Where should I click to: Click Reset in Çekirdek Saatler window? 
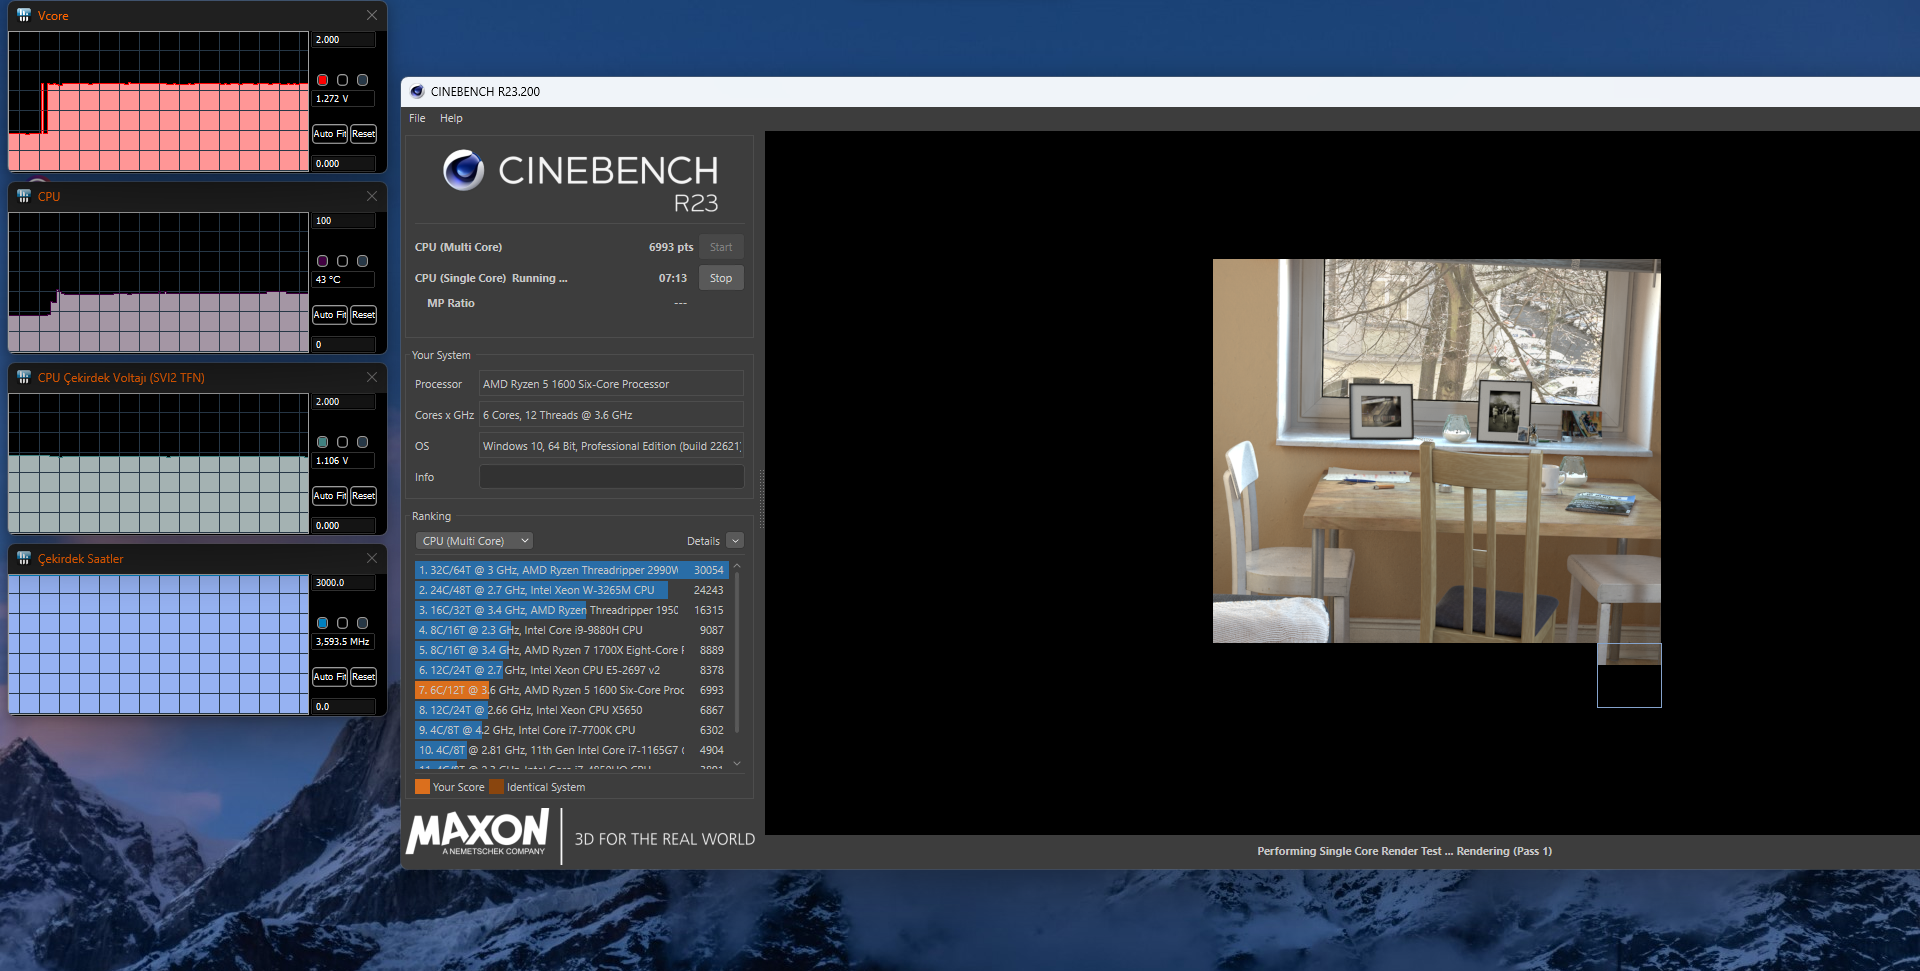tap(363, 677)
